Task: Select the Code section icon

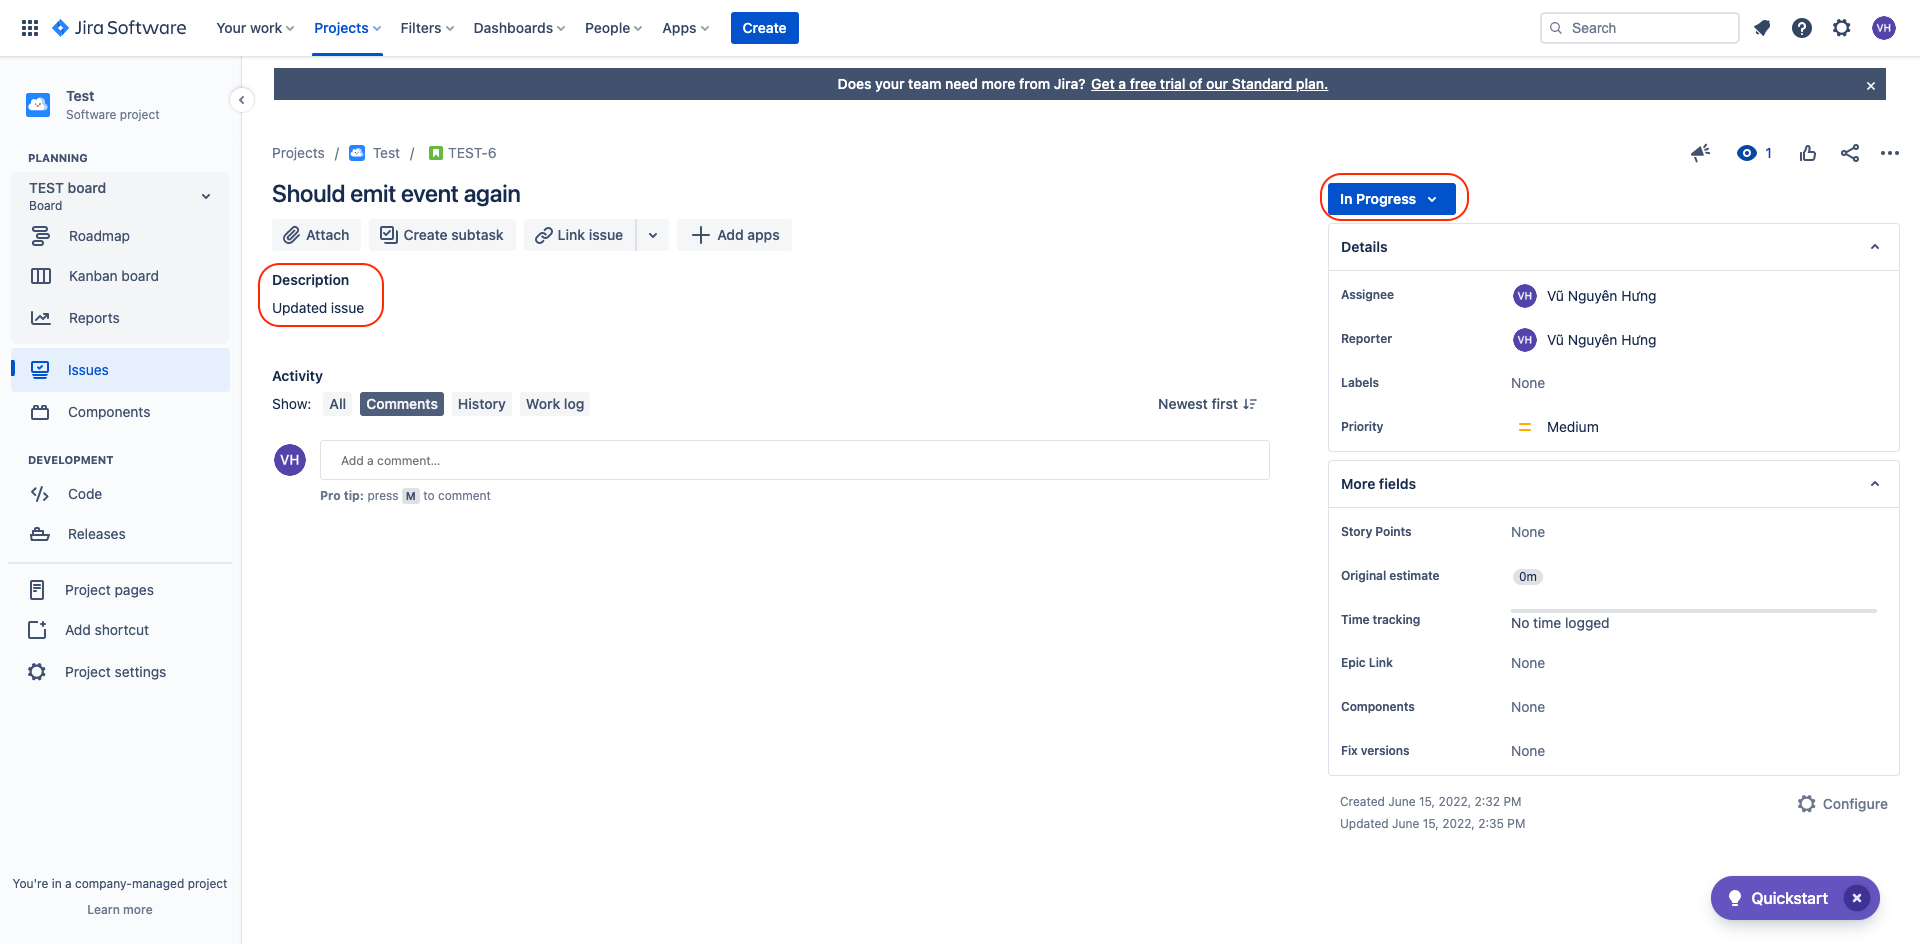Action: pyautogui.click(x=40, y=493)
